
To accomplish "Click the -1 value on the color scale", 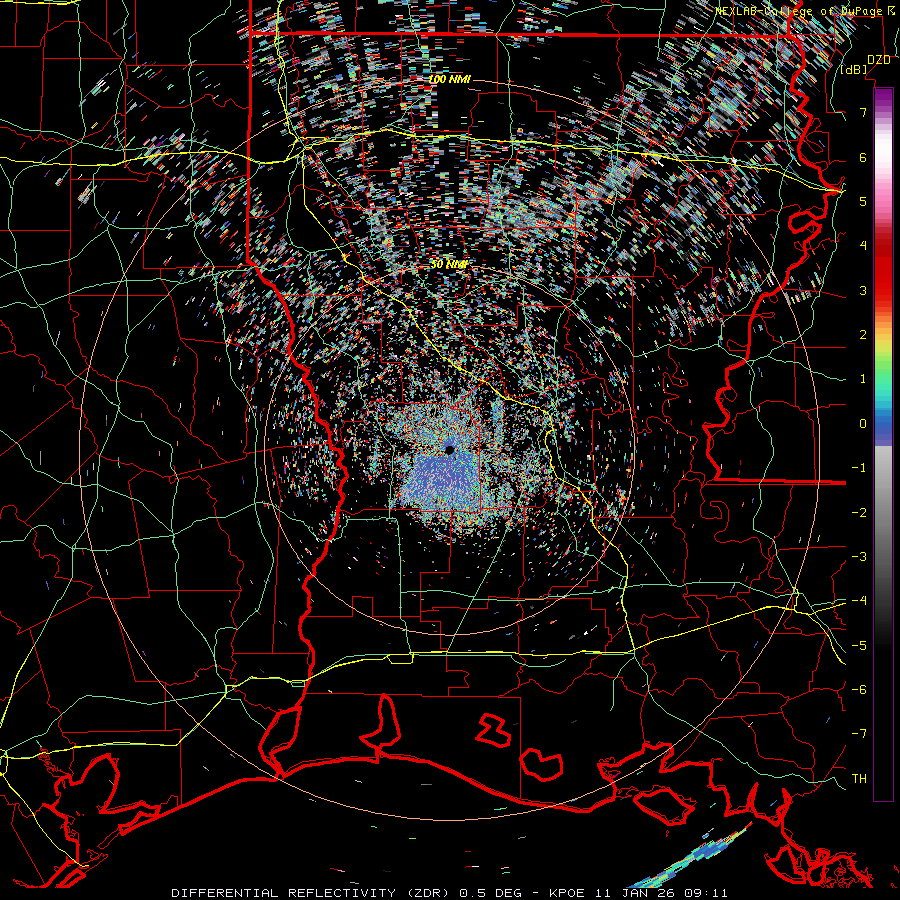I will pos(859,468).
